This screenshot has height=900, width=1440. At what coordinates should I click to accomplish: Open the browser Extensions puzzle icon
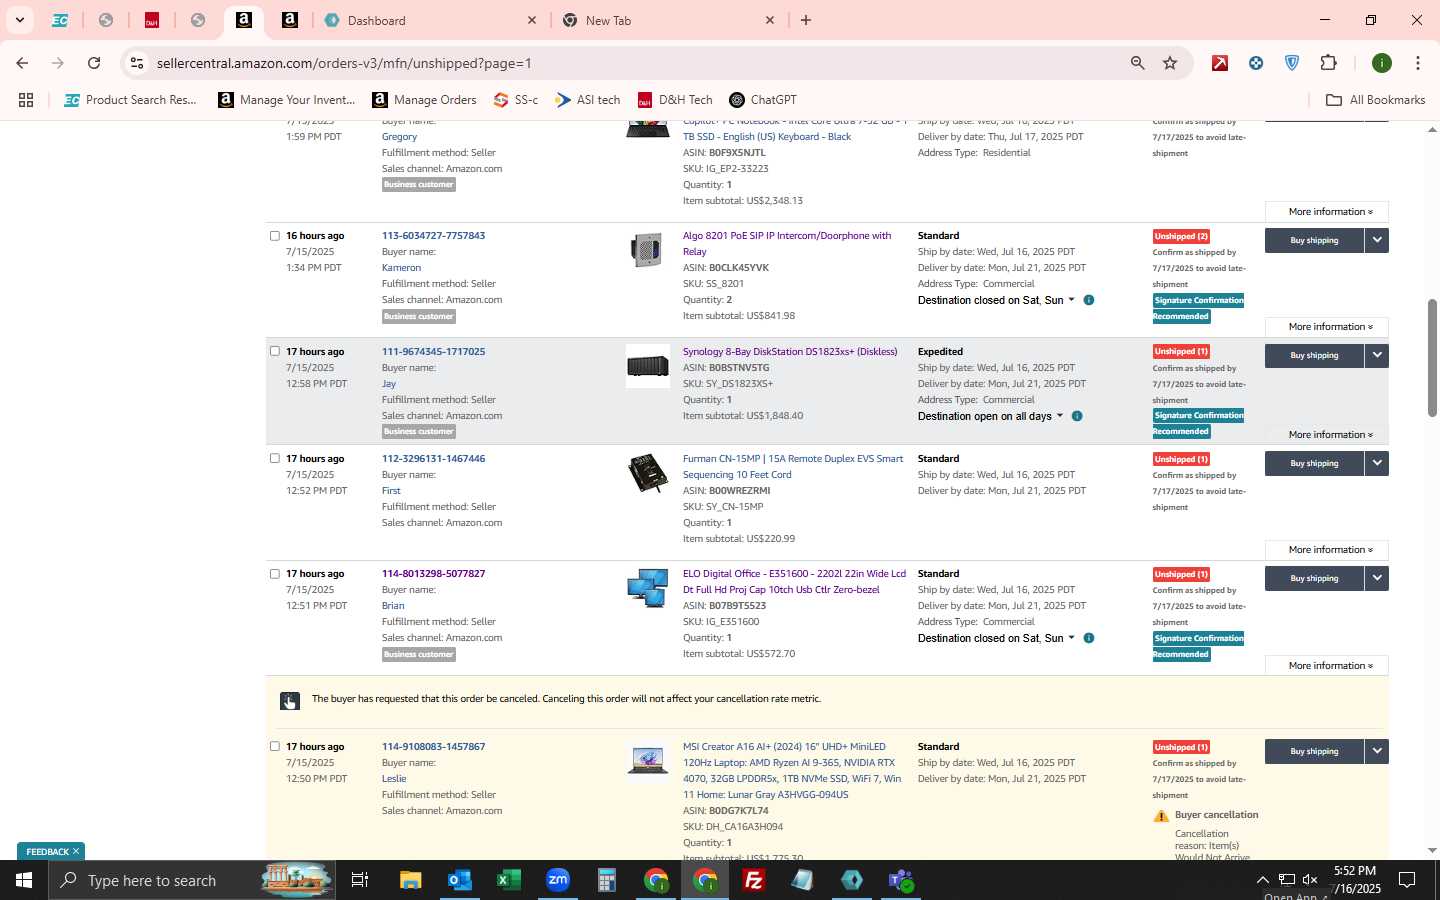coord(1328,63)
